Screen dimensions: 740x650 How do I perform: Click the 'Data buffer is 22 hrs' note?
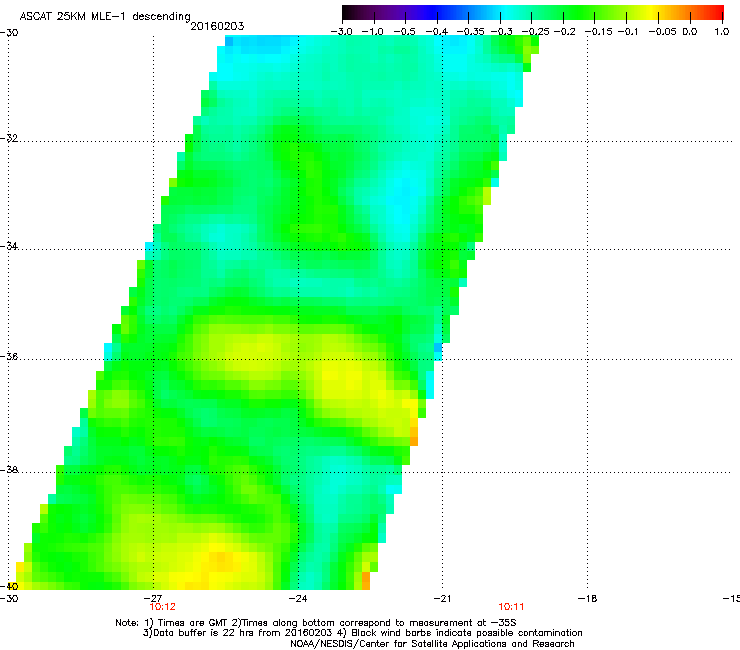362,633
